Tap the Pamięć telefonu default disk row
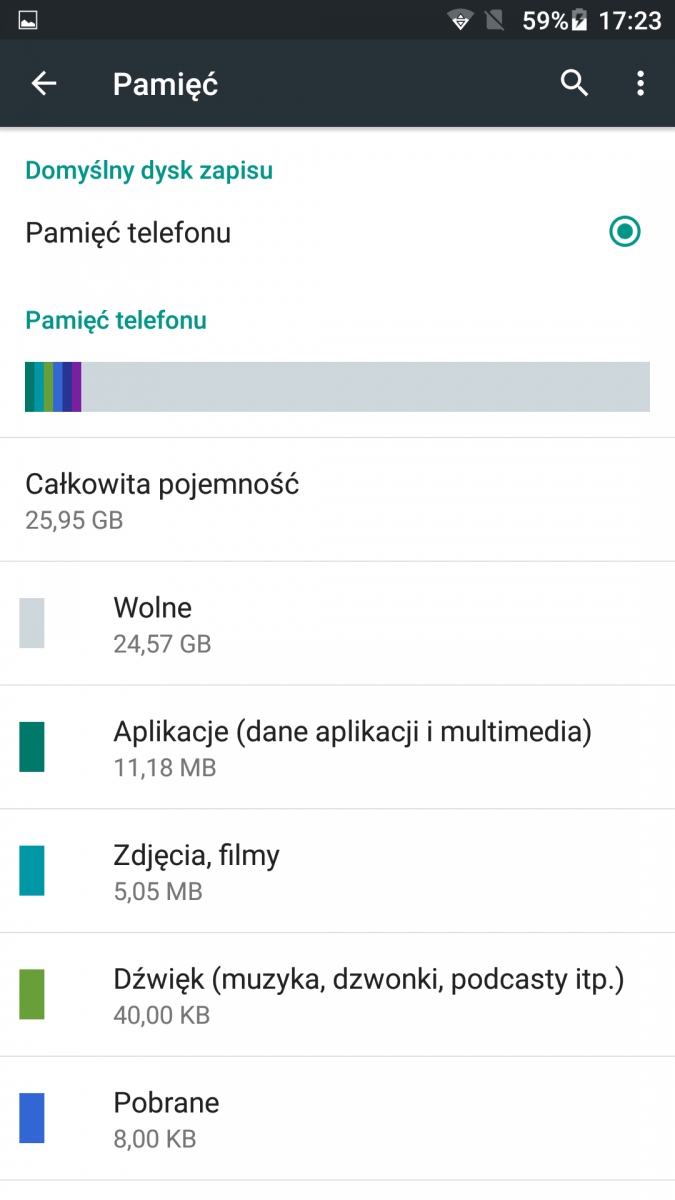The width and height of the screenshot is (675, 1200). 337,233
